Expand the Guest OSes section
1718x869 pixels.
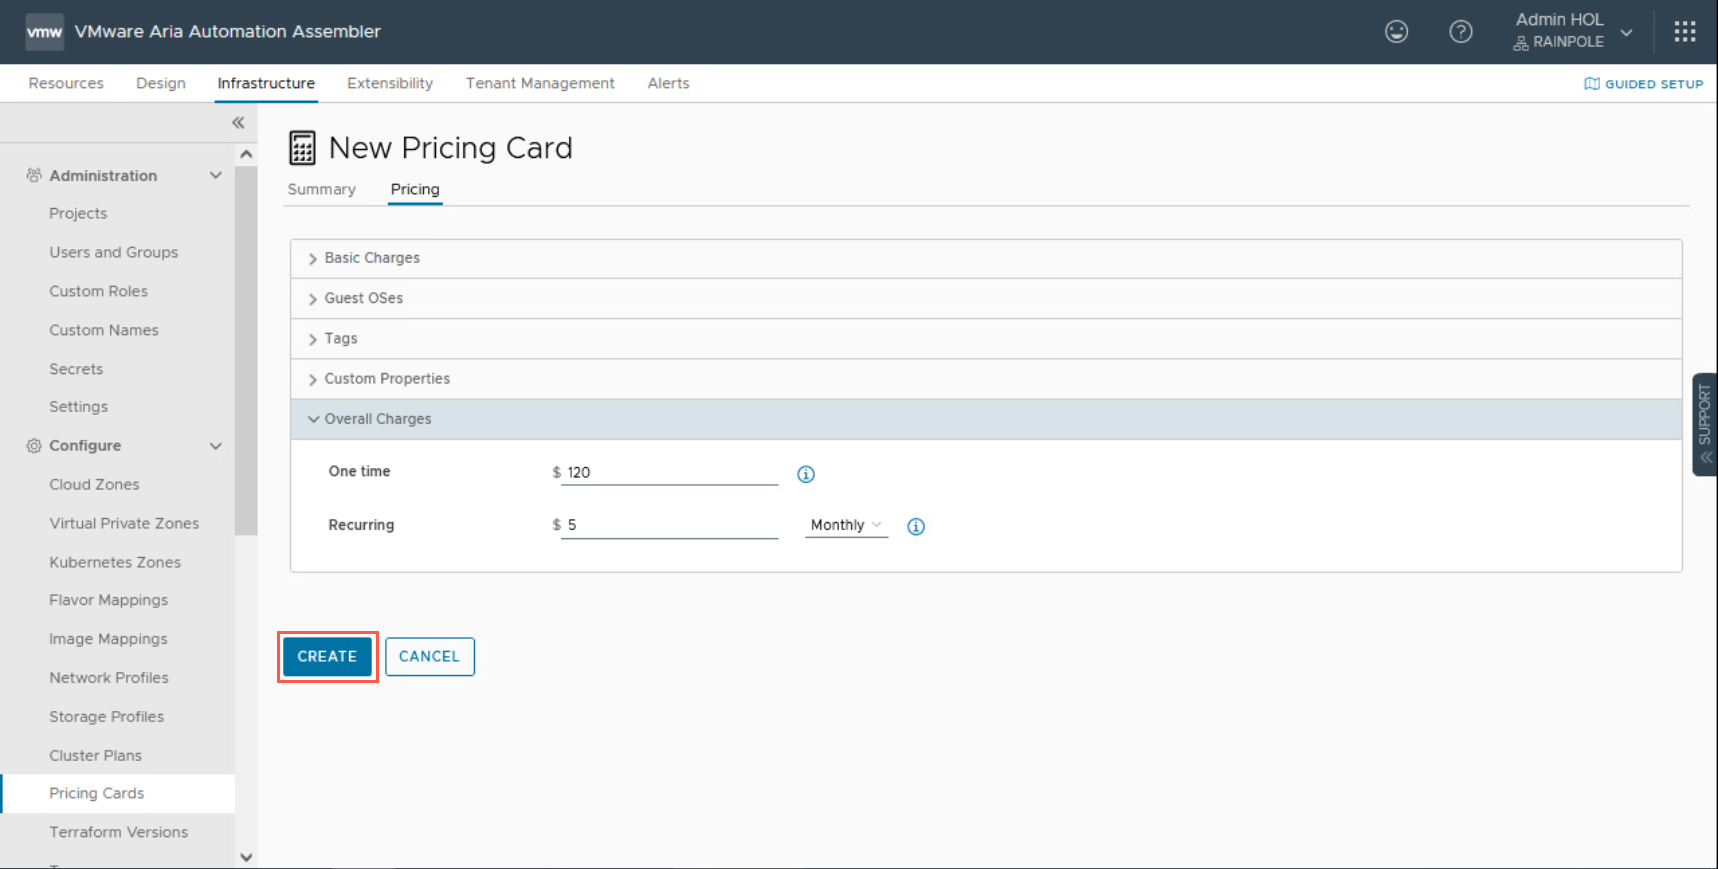[x=363, y=298]
